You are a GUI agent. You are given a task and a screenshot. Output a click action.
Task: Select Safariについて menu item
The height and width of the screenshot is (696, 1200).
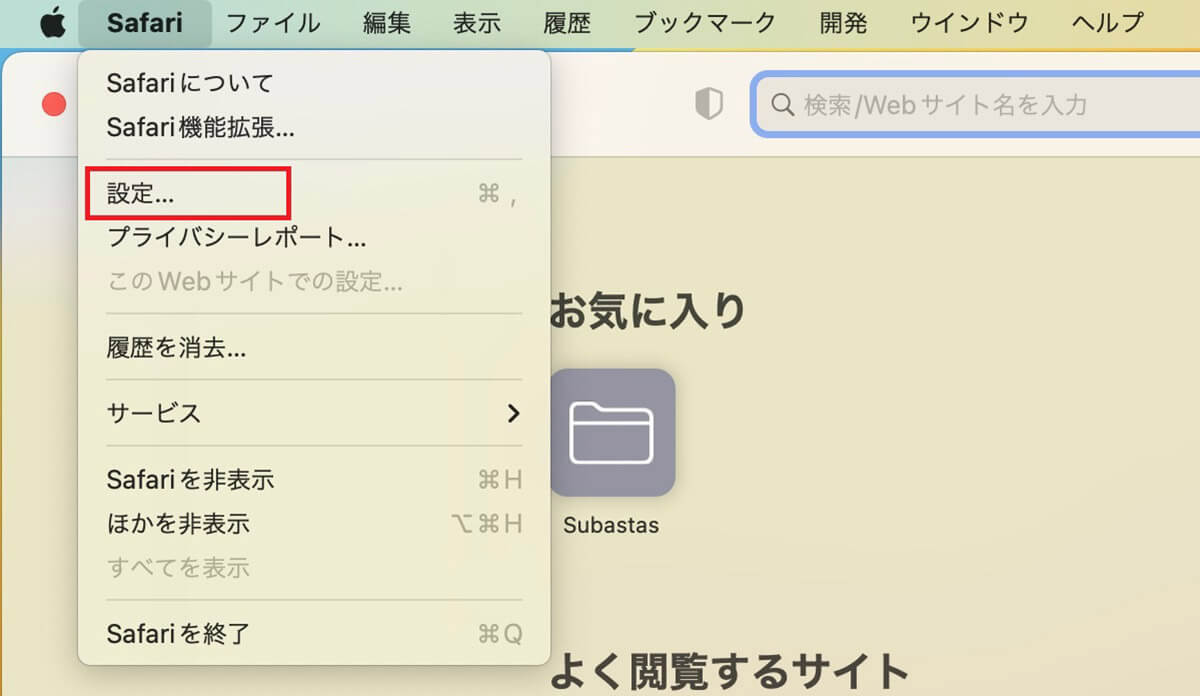tap(314, 83)
